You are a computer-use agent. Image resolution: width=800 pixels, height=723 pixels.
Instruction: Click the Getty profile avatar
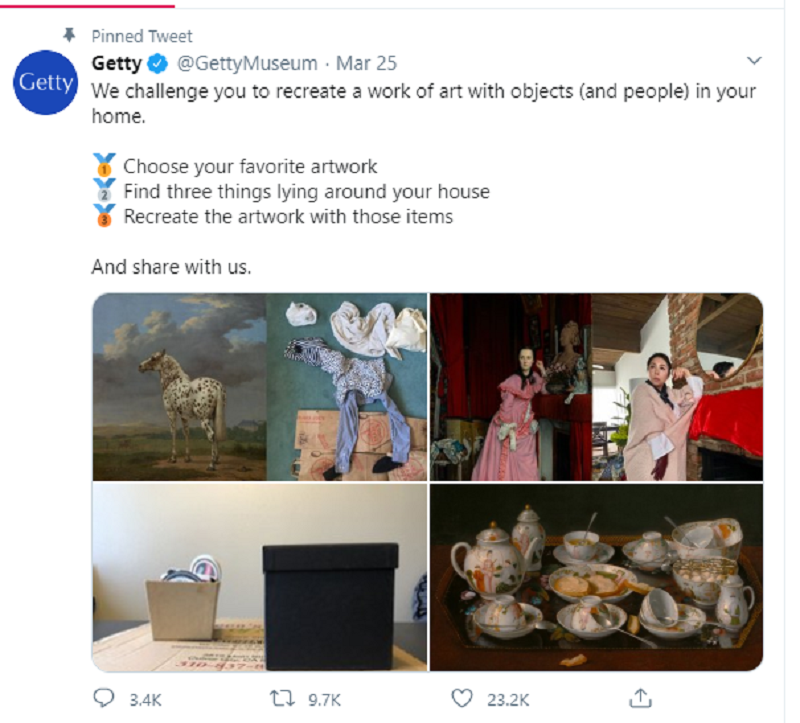tap(46, 82)
